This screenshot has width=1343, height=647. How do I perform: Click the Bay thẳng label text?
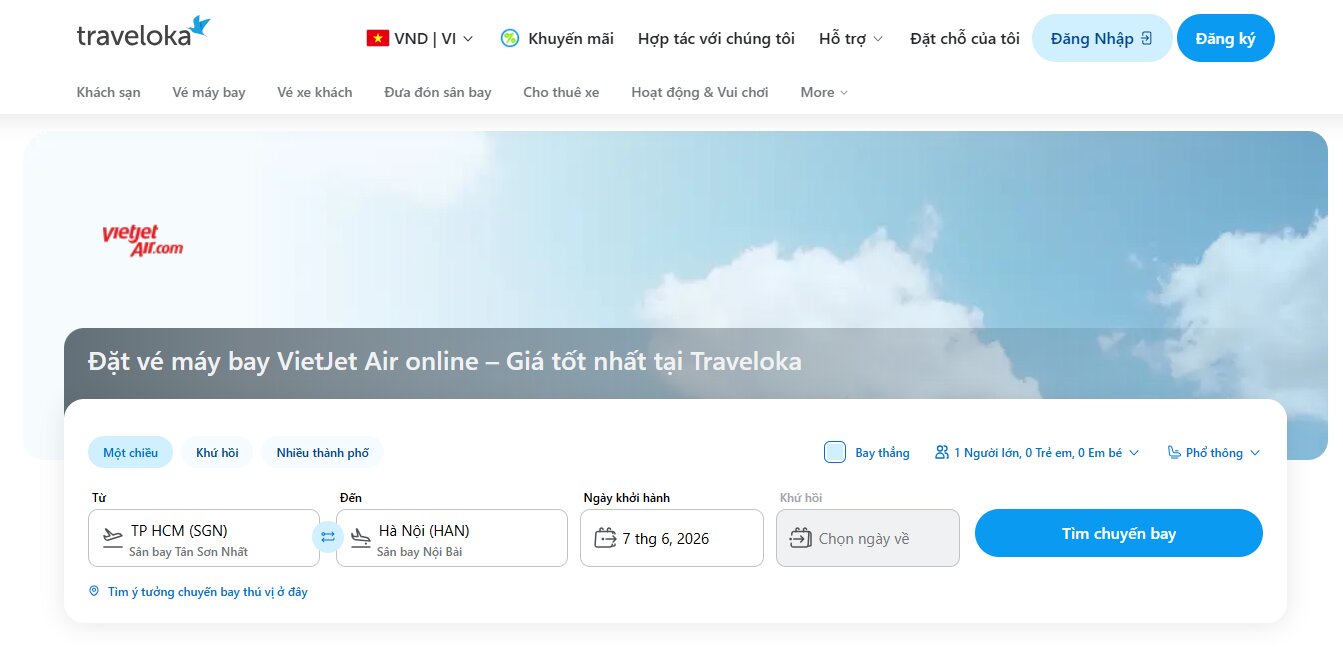click(x=882, y=453)
